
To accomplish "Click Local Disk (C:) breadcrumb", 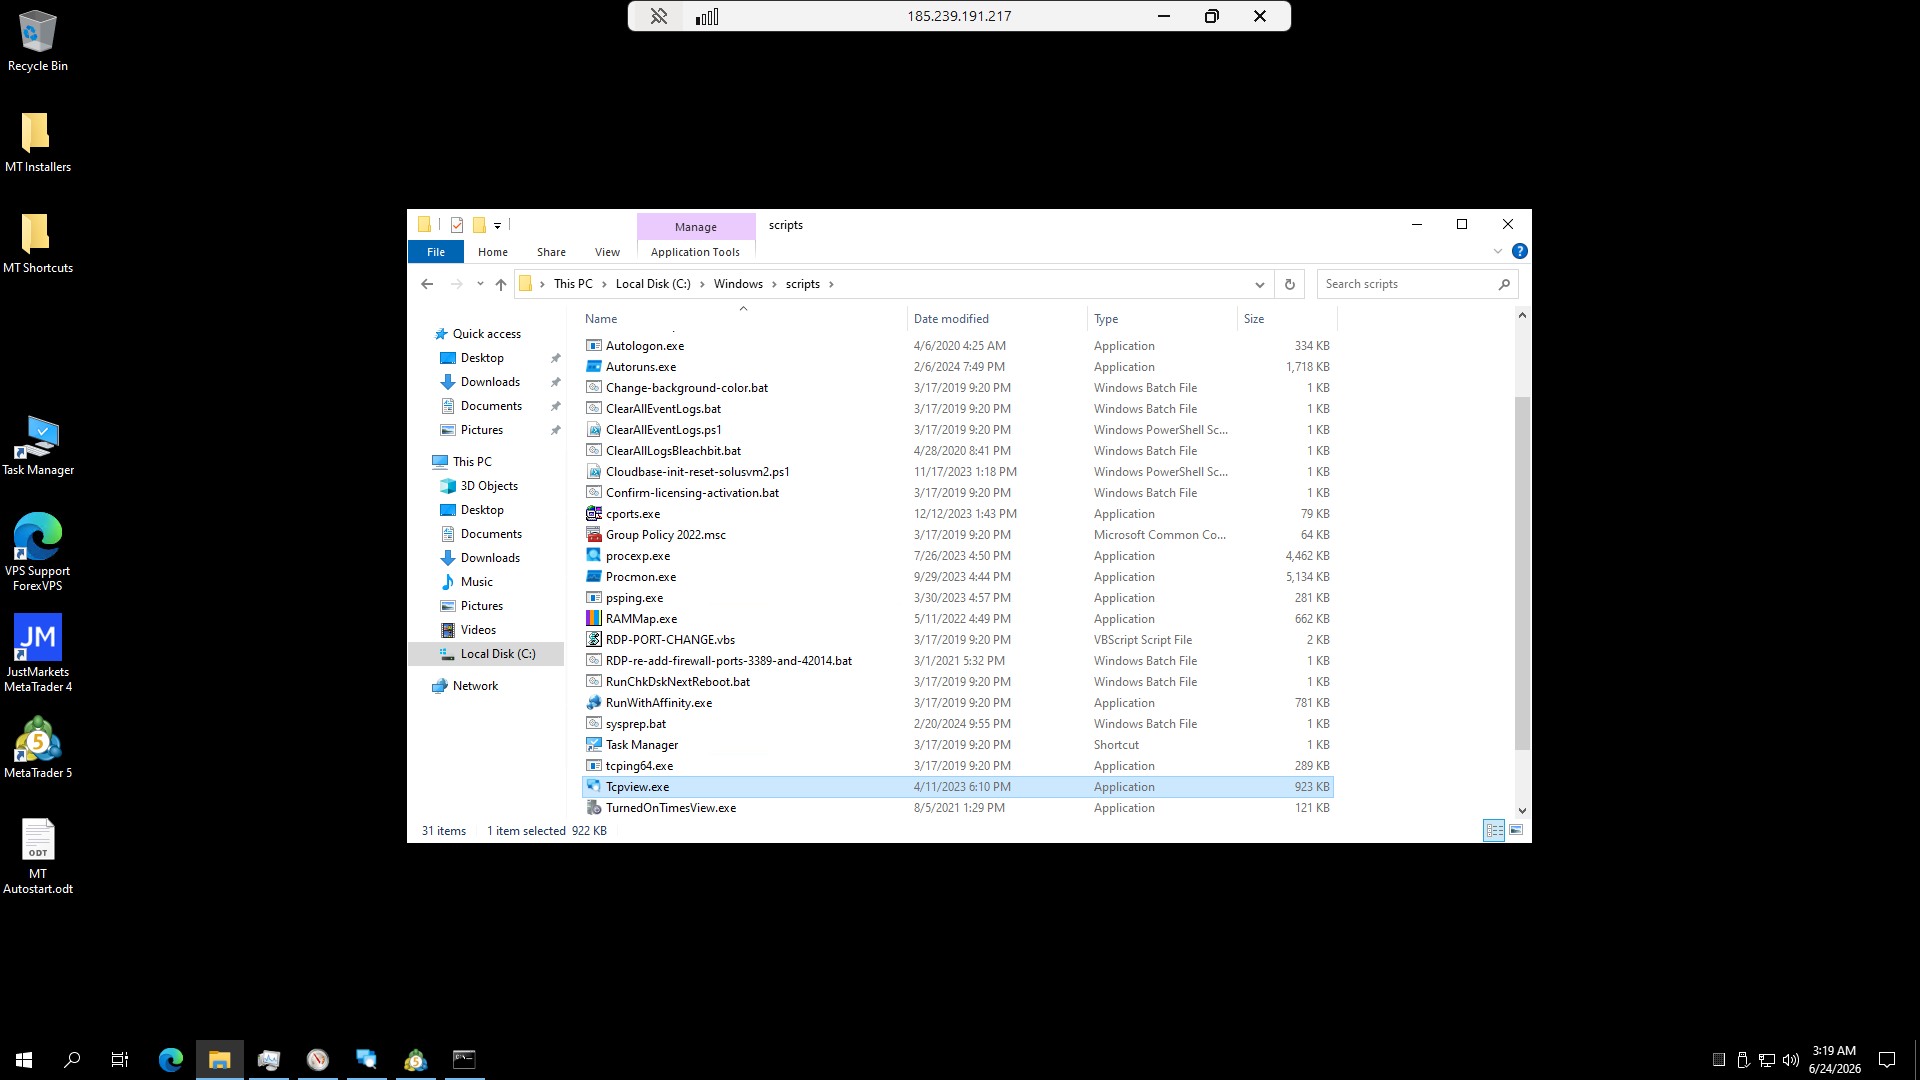I will (x=653, y=285).
